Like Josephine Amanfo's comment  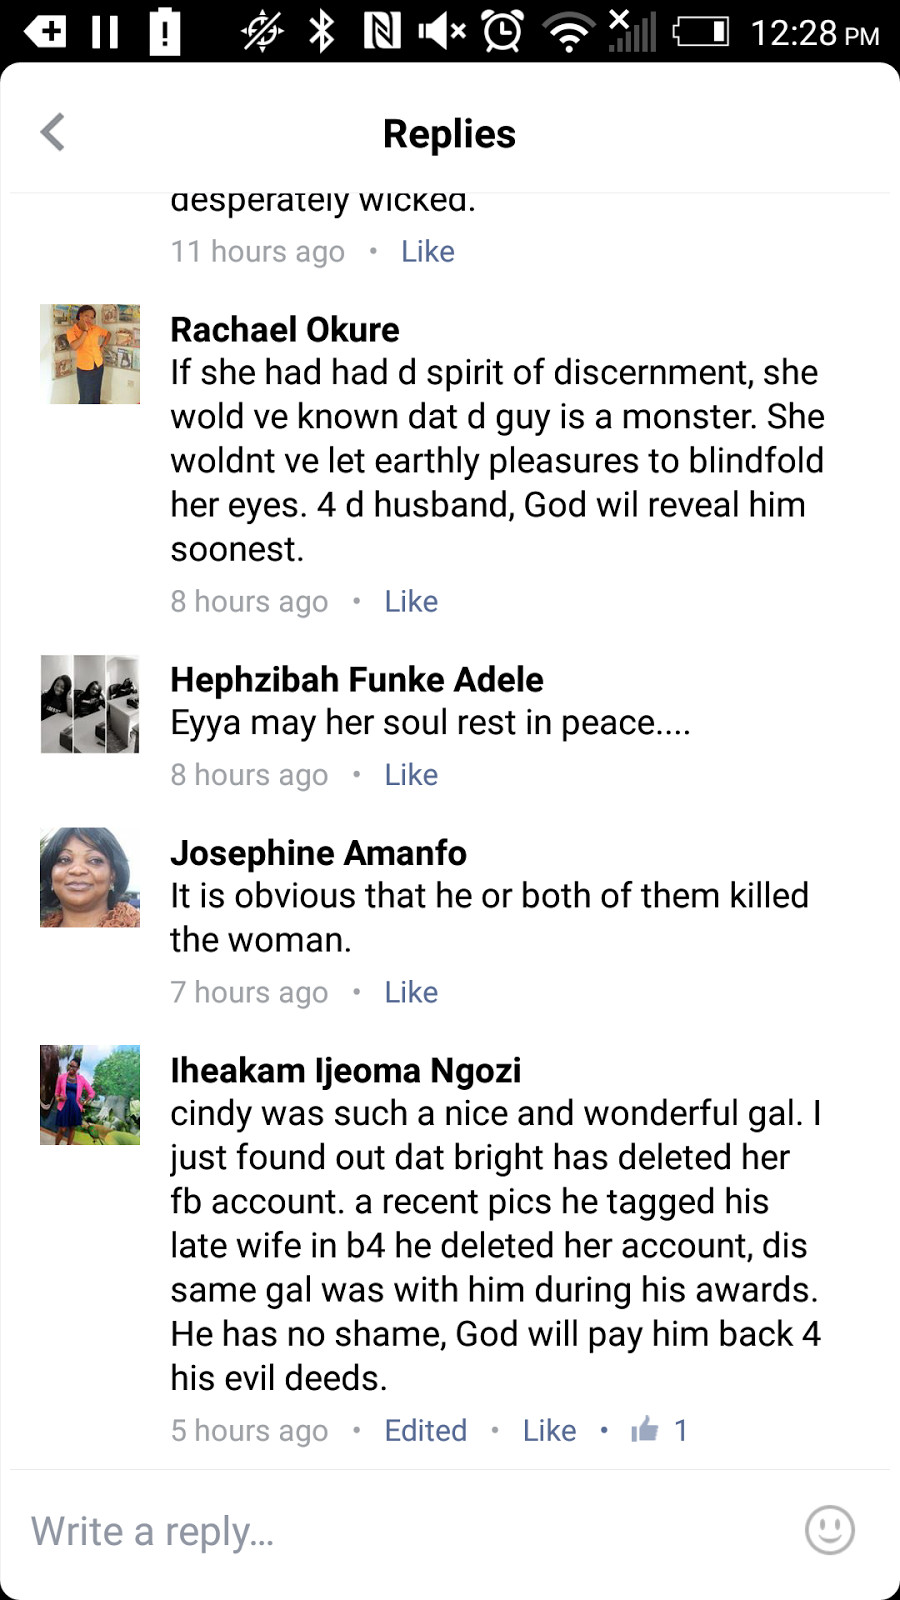pos(411,992)
